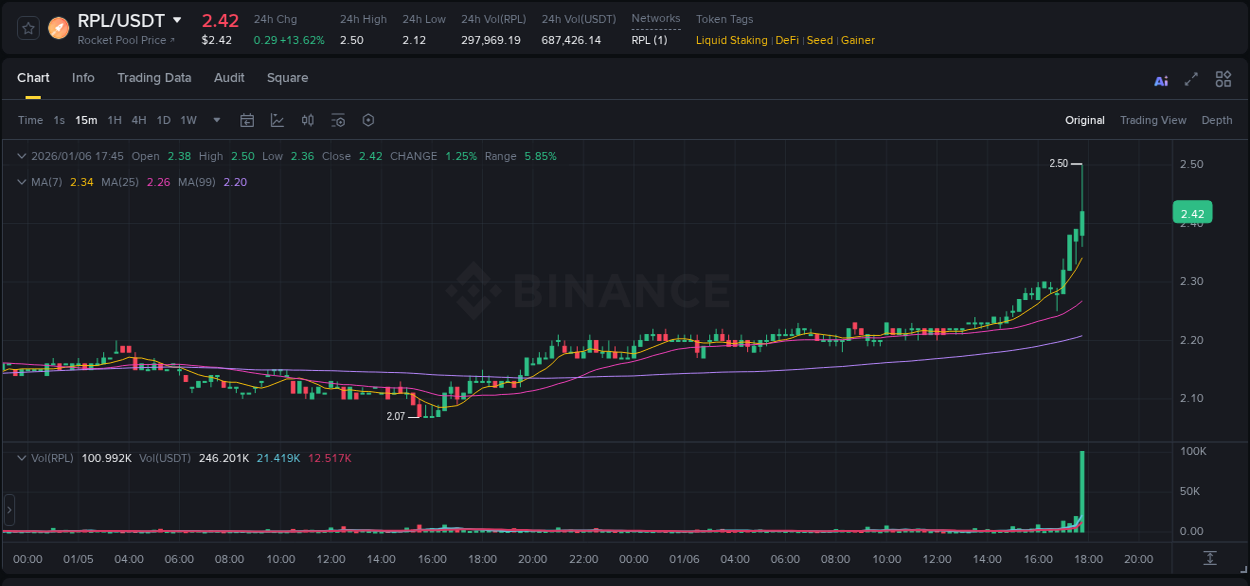The image size is (1250, 586).
Task: Open the candle comparison settings icon
Action: pos(308,119)
